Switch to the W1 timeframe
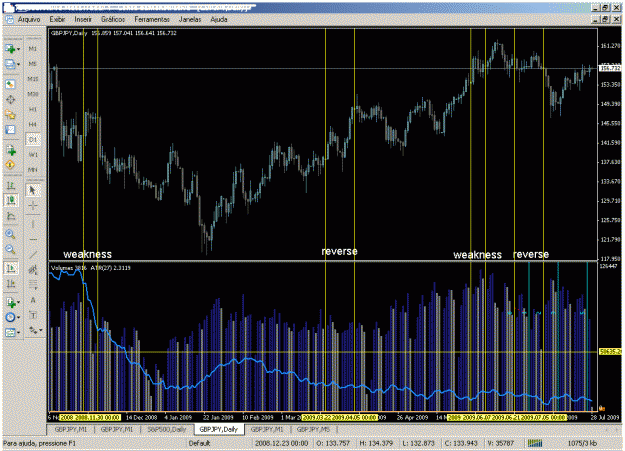 [x=33, y=155]
